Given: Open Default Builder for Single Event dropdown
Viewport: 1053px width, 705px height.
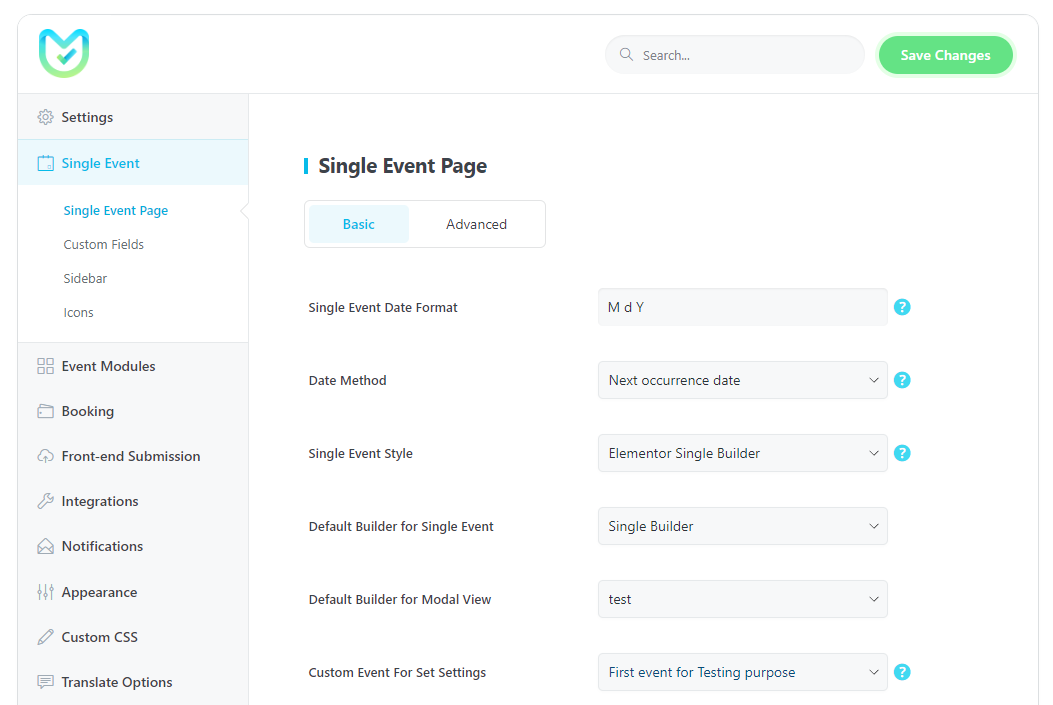Looking at the screenshot, I should (x=742, y=526).
